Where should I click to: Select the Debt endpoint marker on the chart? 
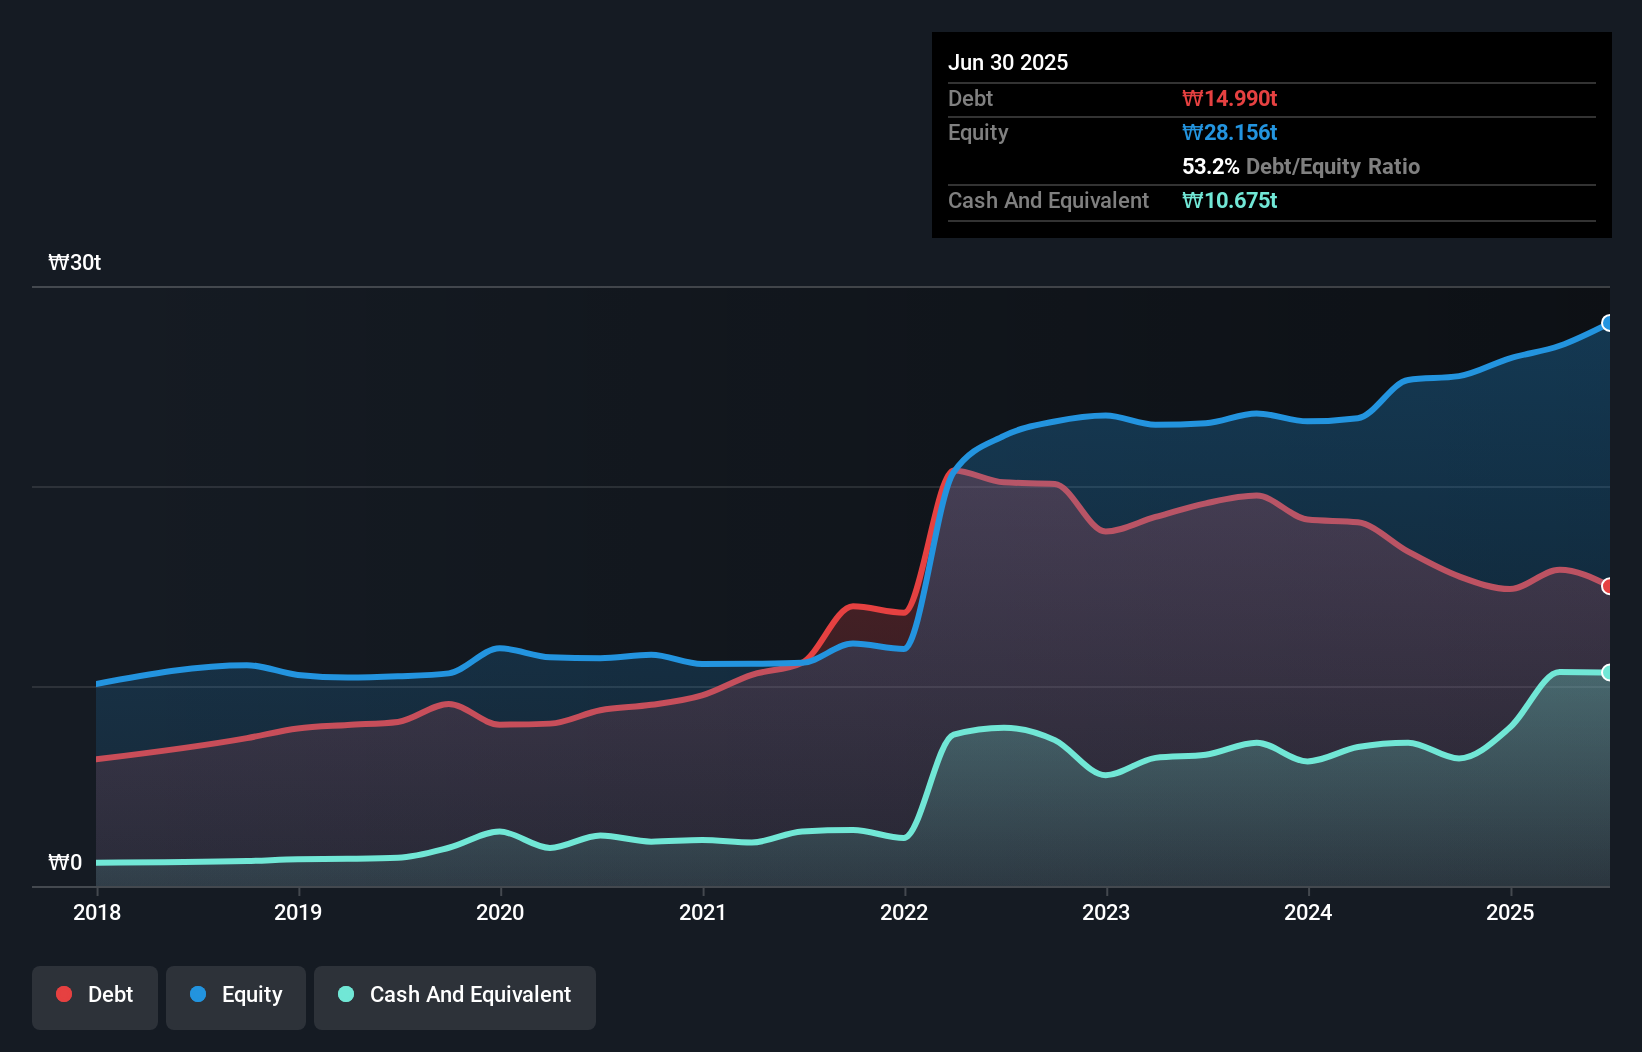1607,585
